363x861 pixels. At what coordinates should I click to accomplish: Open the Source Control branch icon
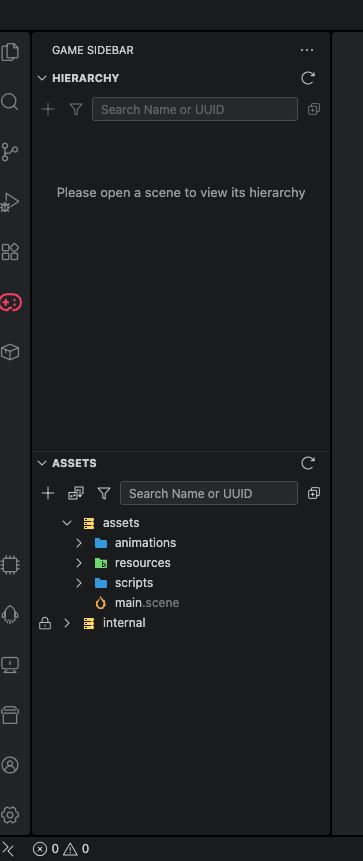(x=10, y=152)
